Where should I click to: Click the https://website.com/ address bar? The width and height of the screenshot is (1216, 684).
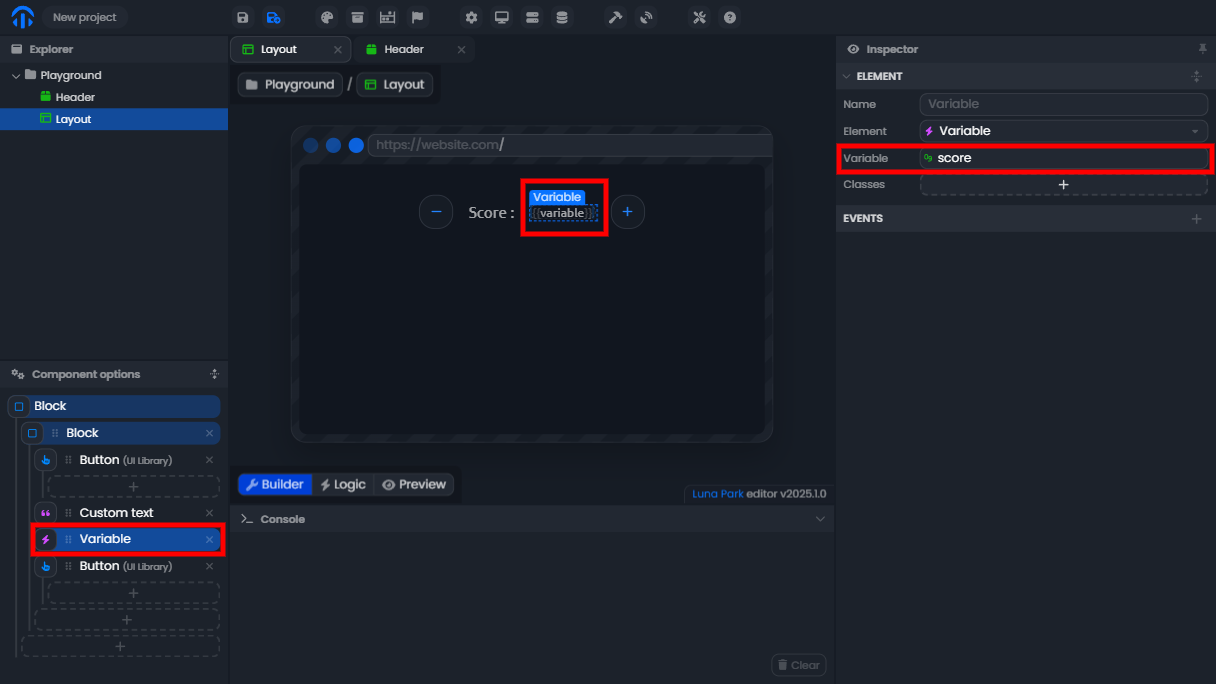[570, 145]
